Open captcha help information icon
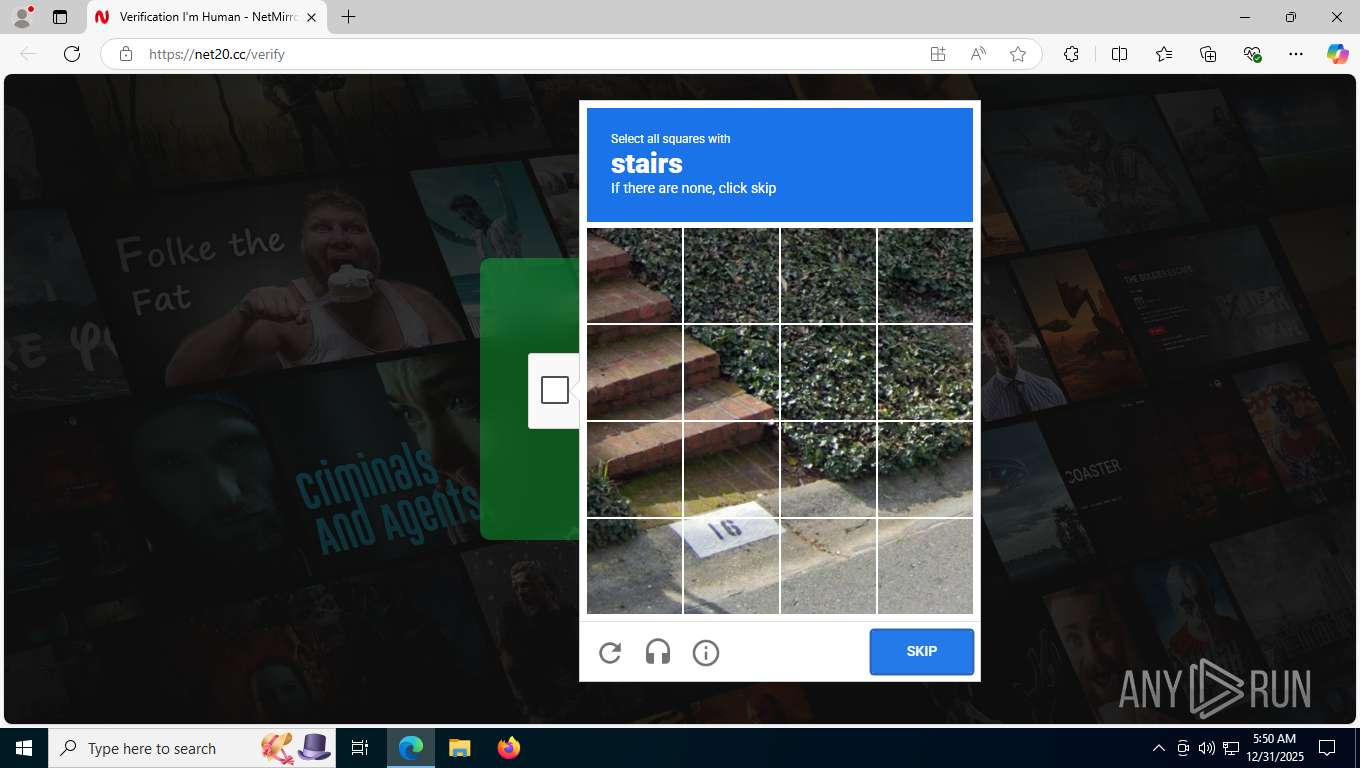 pos(706,653)
